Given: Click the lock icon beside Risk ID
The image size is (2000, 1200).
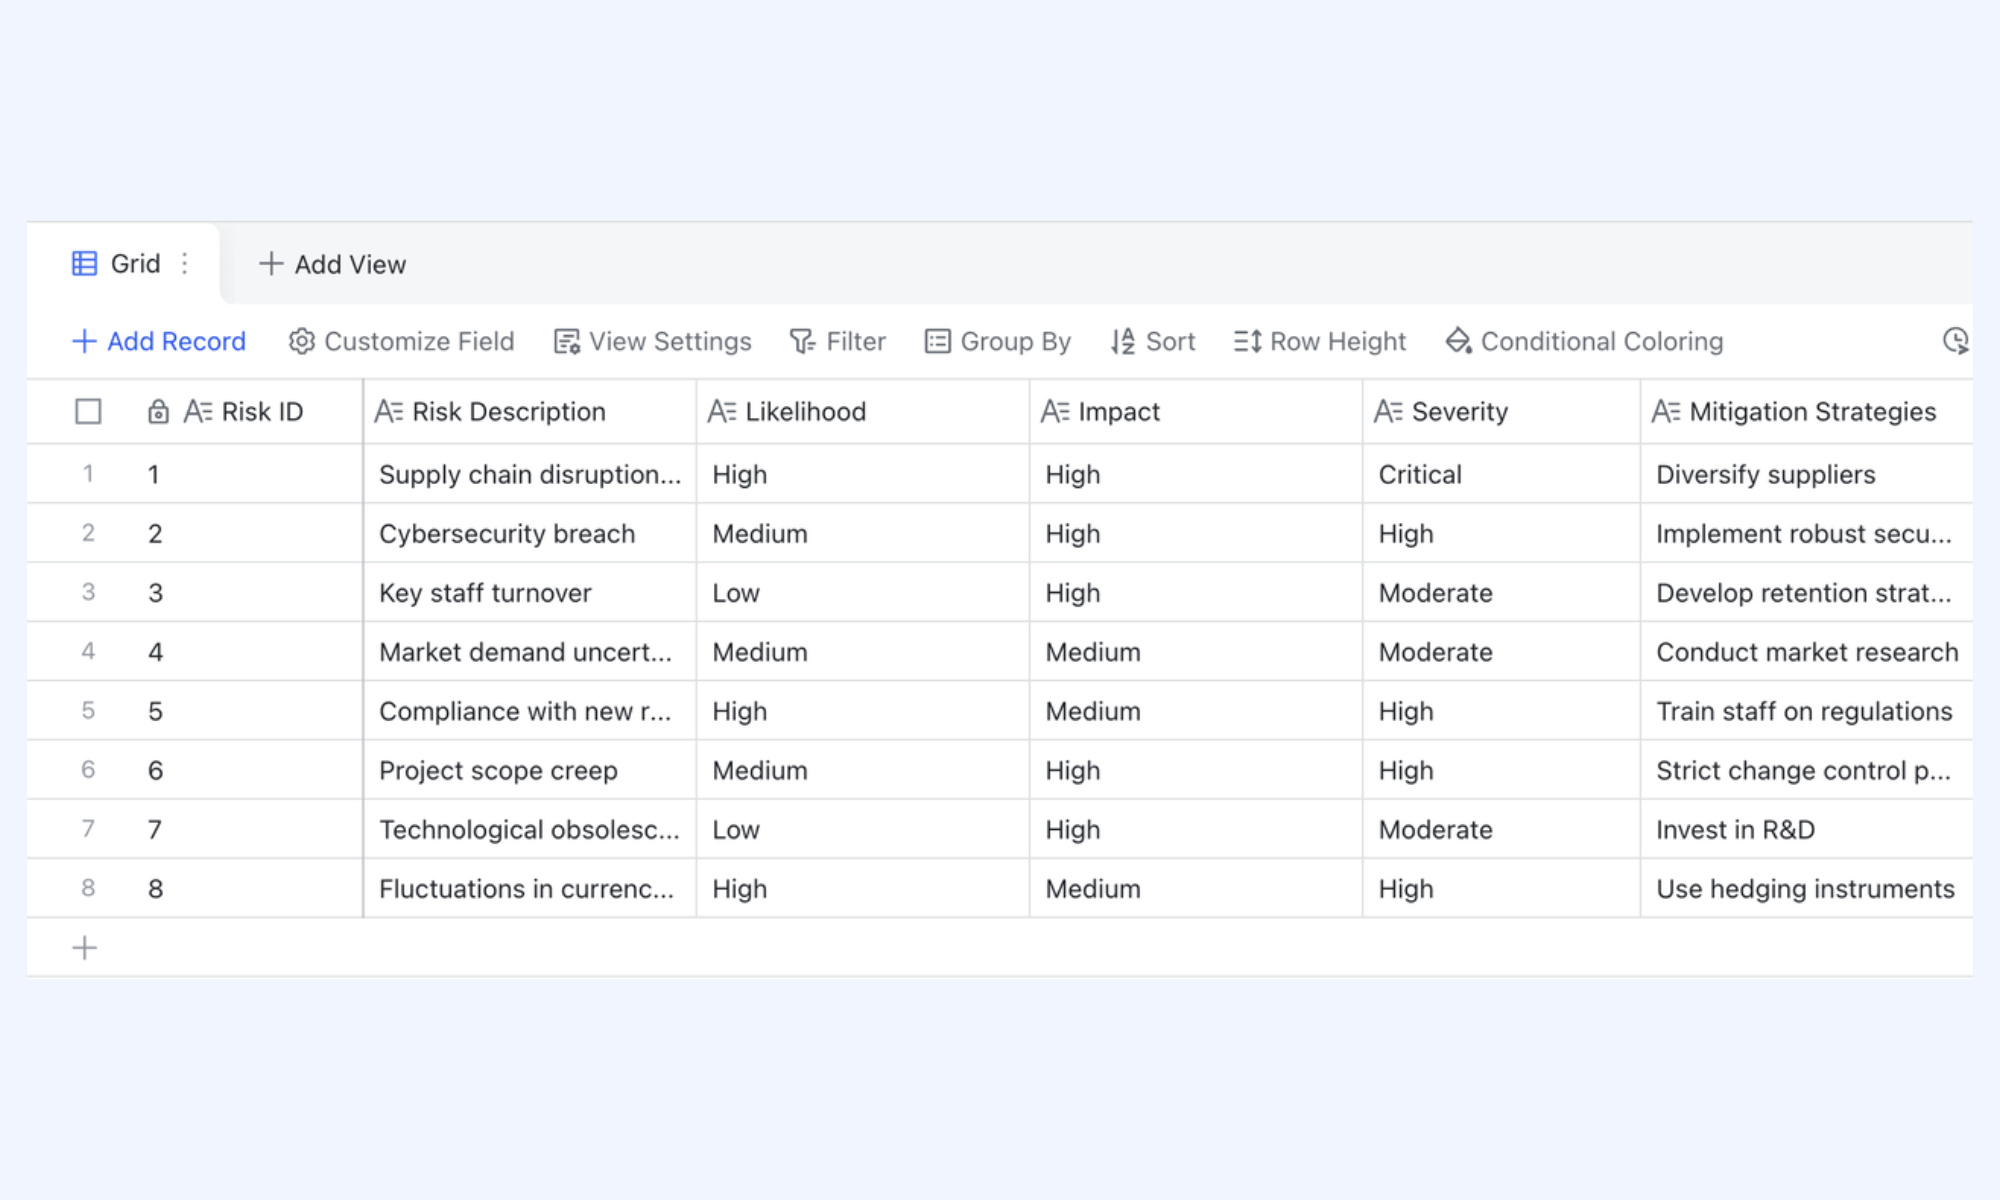Looking at the screenshot, I should 158,412.
